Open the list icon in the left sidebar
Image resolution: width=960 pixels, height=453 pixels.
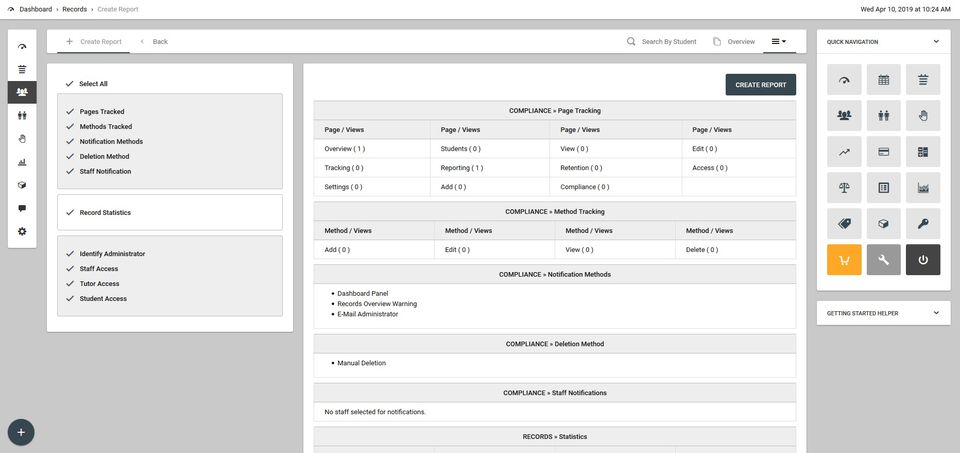22,69
